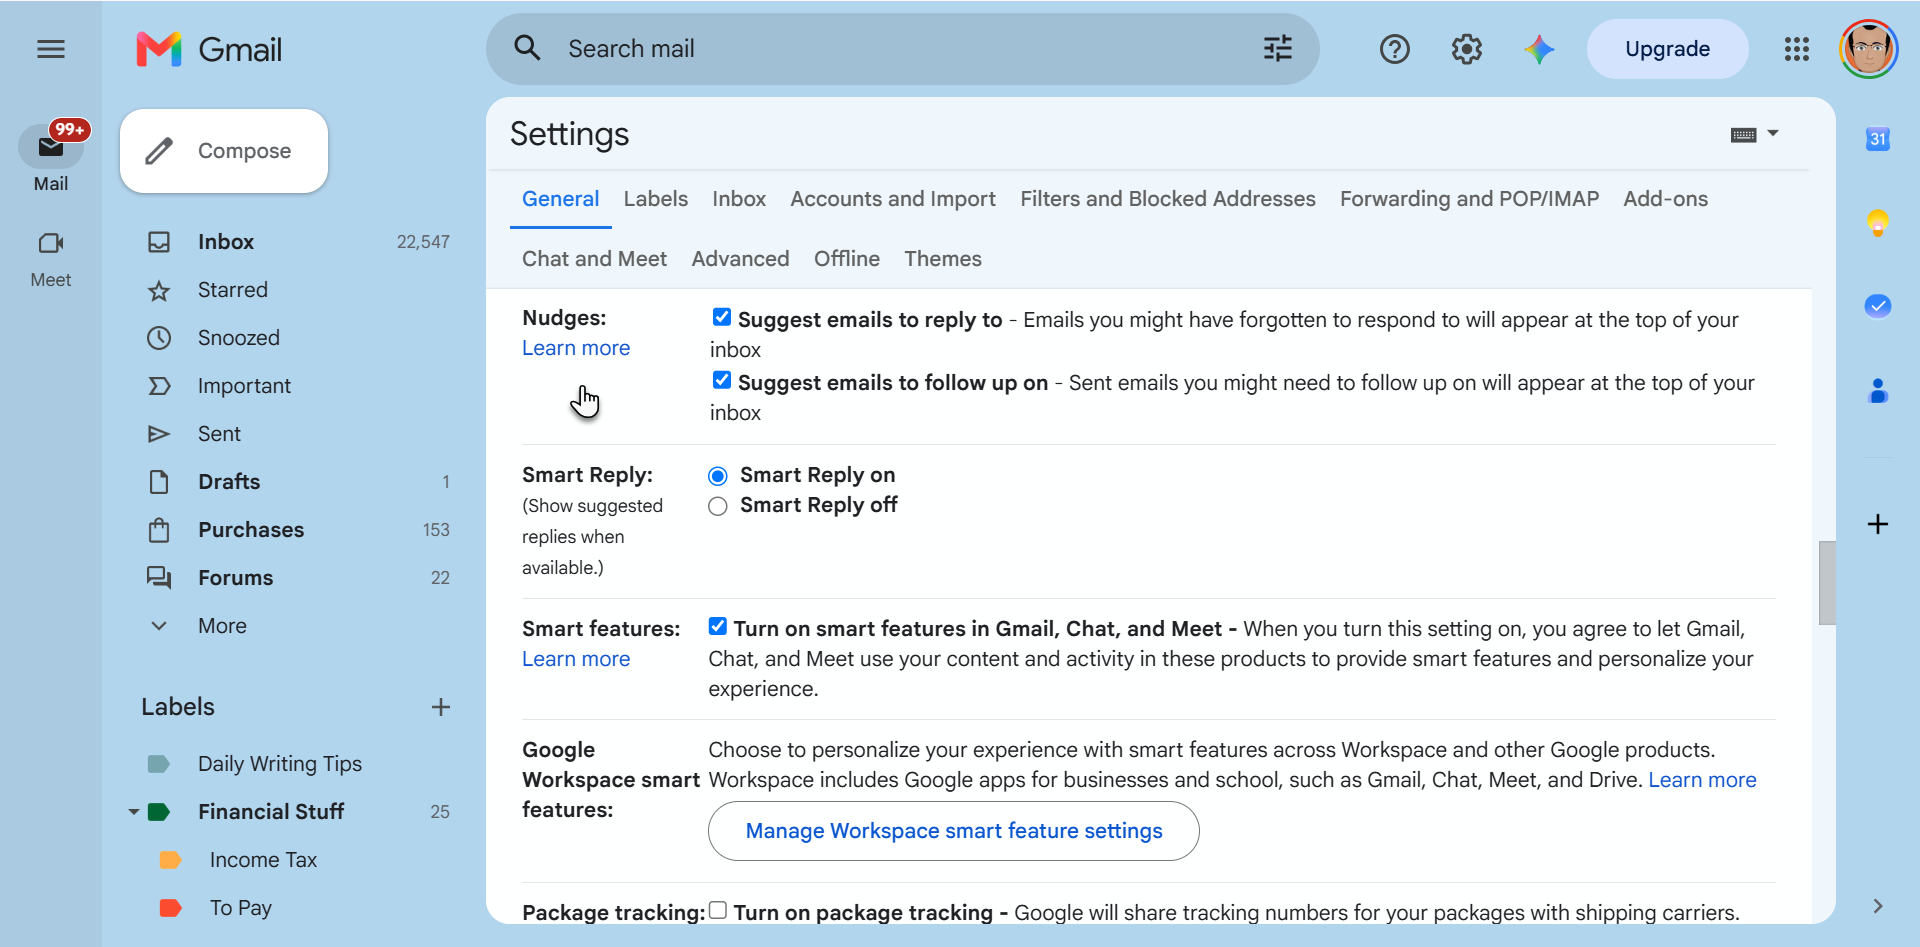The width and height of the screenshot is (1920, 947).
Task: Open the Settings gear icon
Action: tap(1466, 49)
